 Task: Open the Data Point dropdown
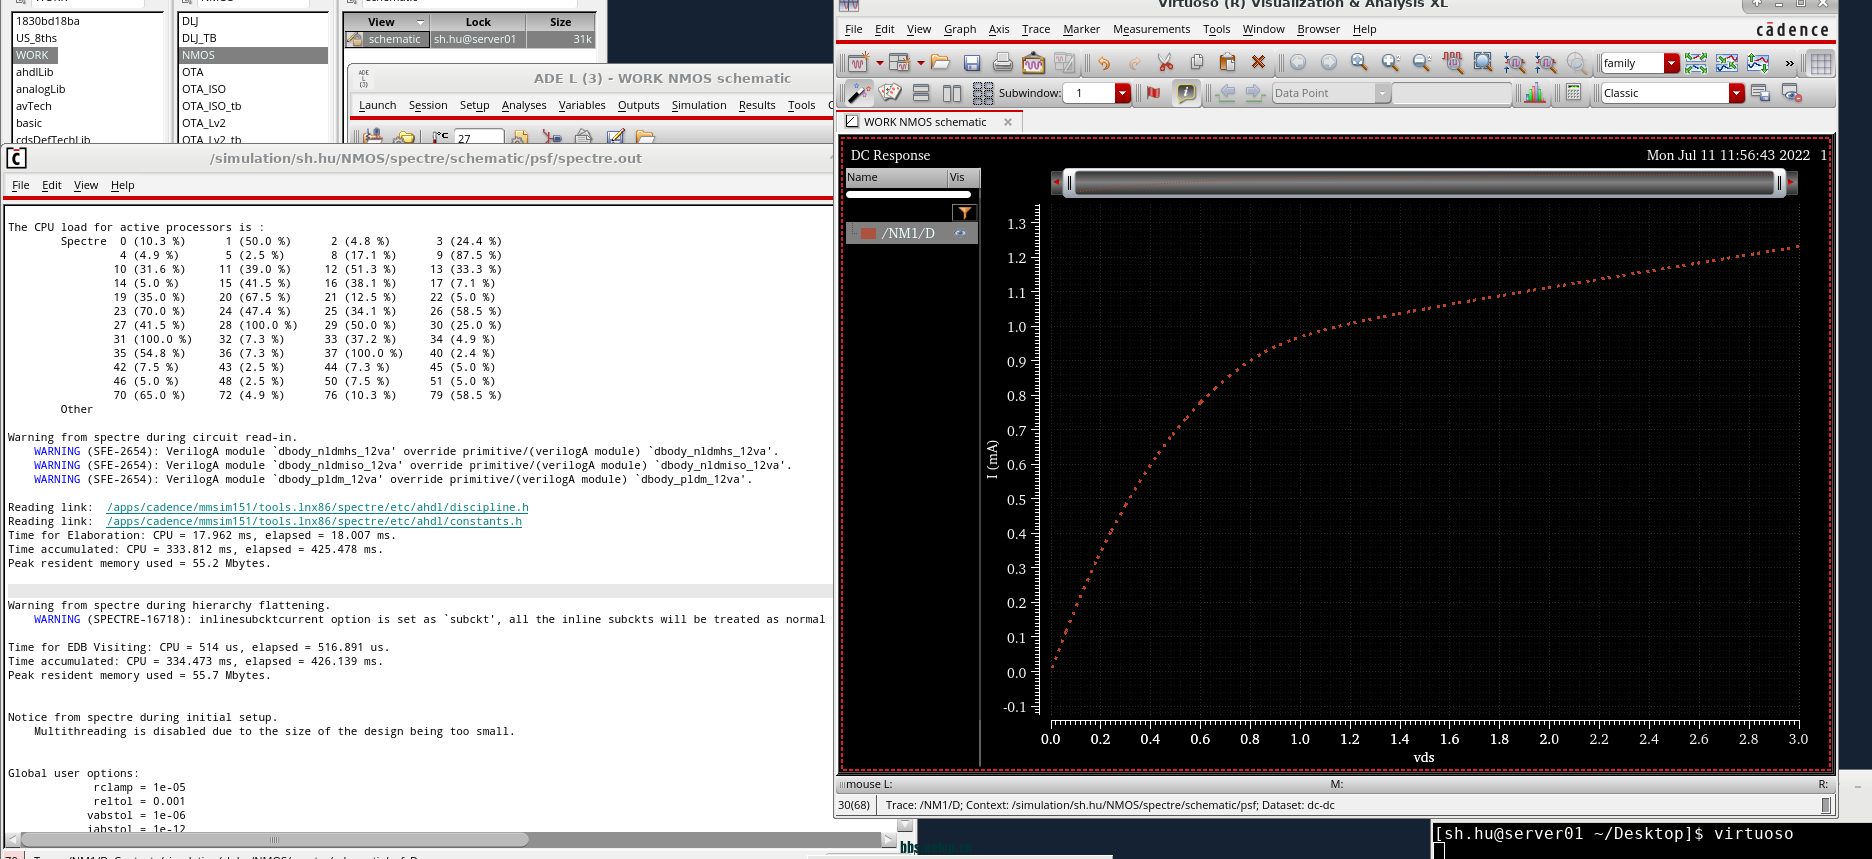[1382, 93]
